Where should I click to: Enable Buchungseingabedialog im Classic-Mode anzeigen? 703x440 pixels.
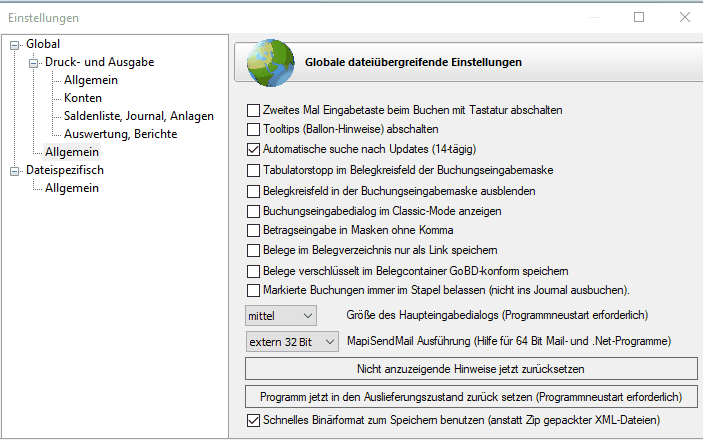[253, 211]
